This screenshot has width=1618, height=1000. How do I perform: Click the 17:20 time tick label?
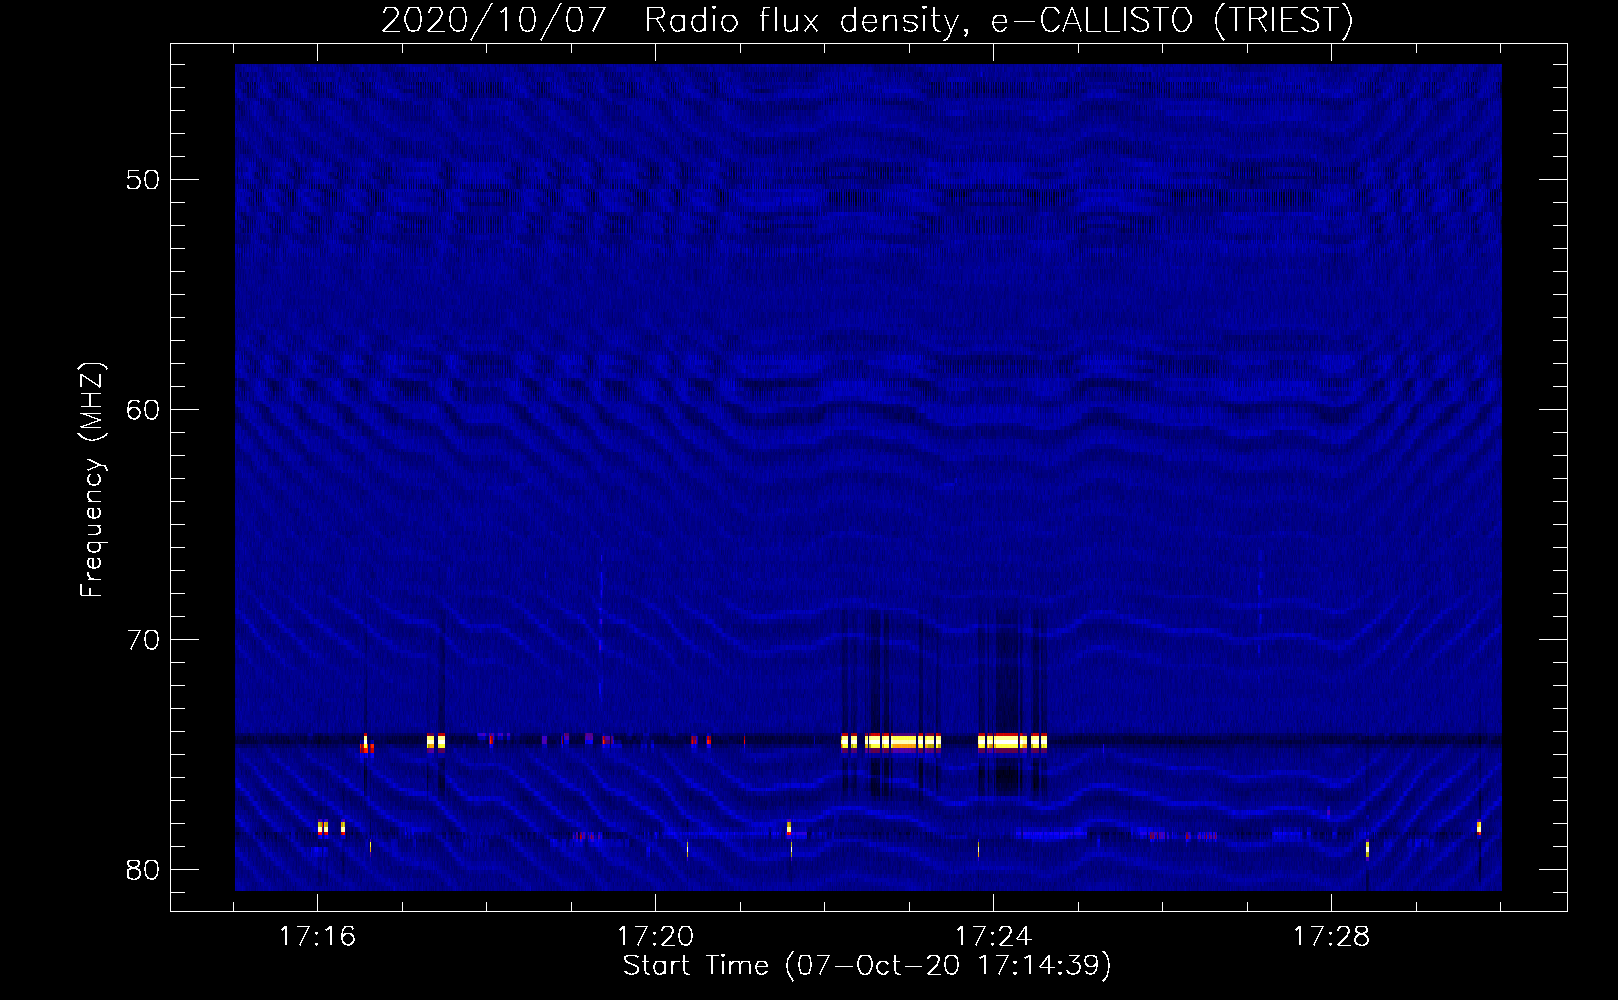(655, 936)
